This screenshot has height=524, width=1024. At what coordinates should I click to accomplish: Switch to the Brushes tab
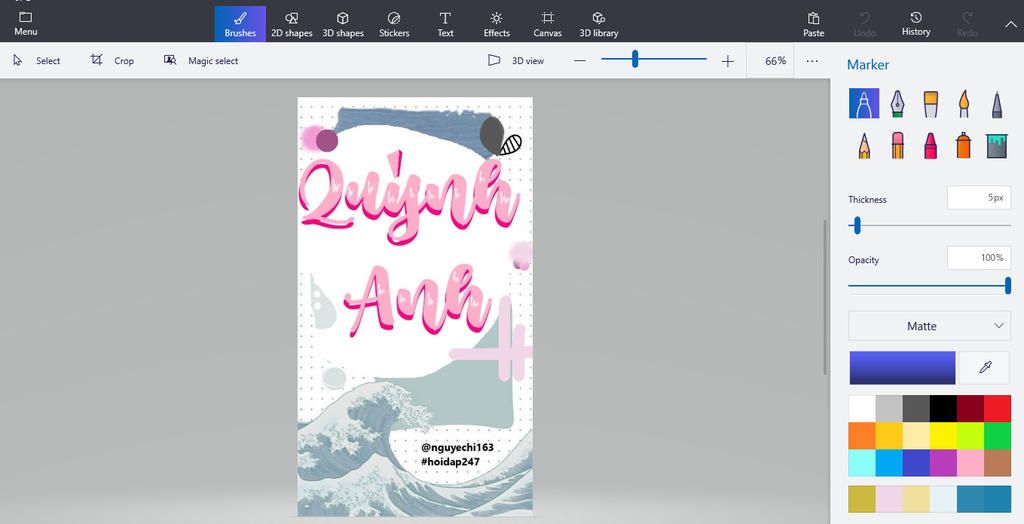[x=240, y=24]
